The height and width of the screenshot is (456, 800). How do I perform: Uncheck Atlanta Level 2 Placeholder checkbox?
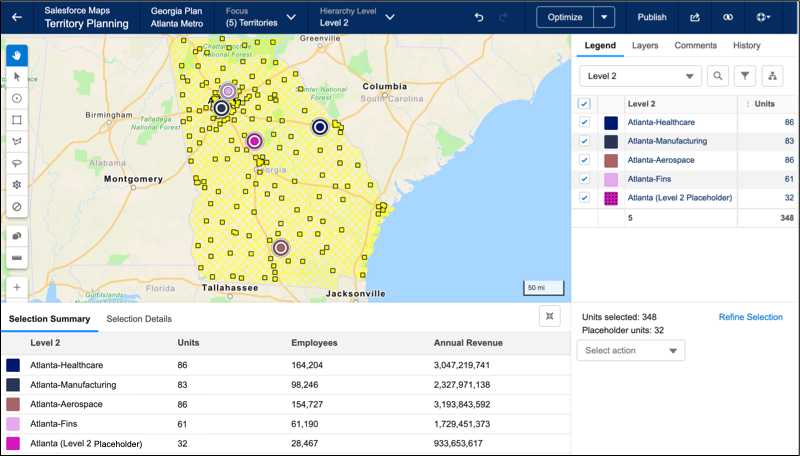click(584, 198)
